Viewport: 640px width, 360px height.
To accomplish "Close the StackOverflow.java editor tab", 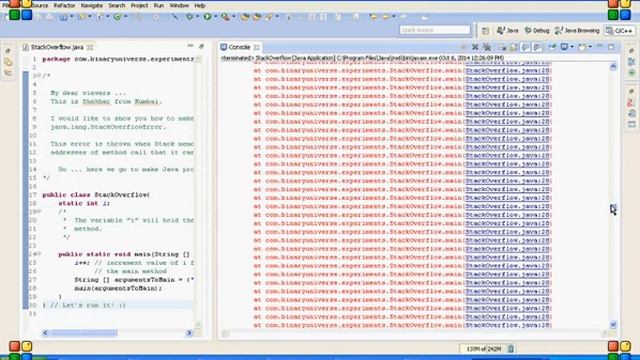I will click(x=90, y=47).
